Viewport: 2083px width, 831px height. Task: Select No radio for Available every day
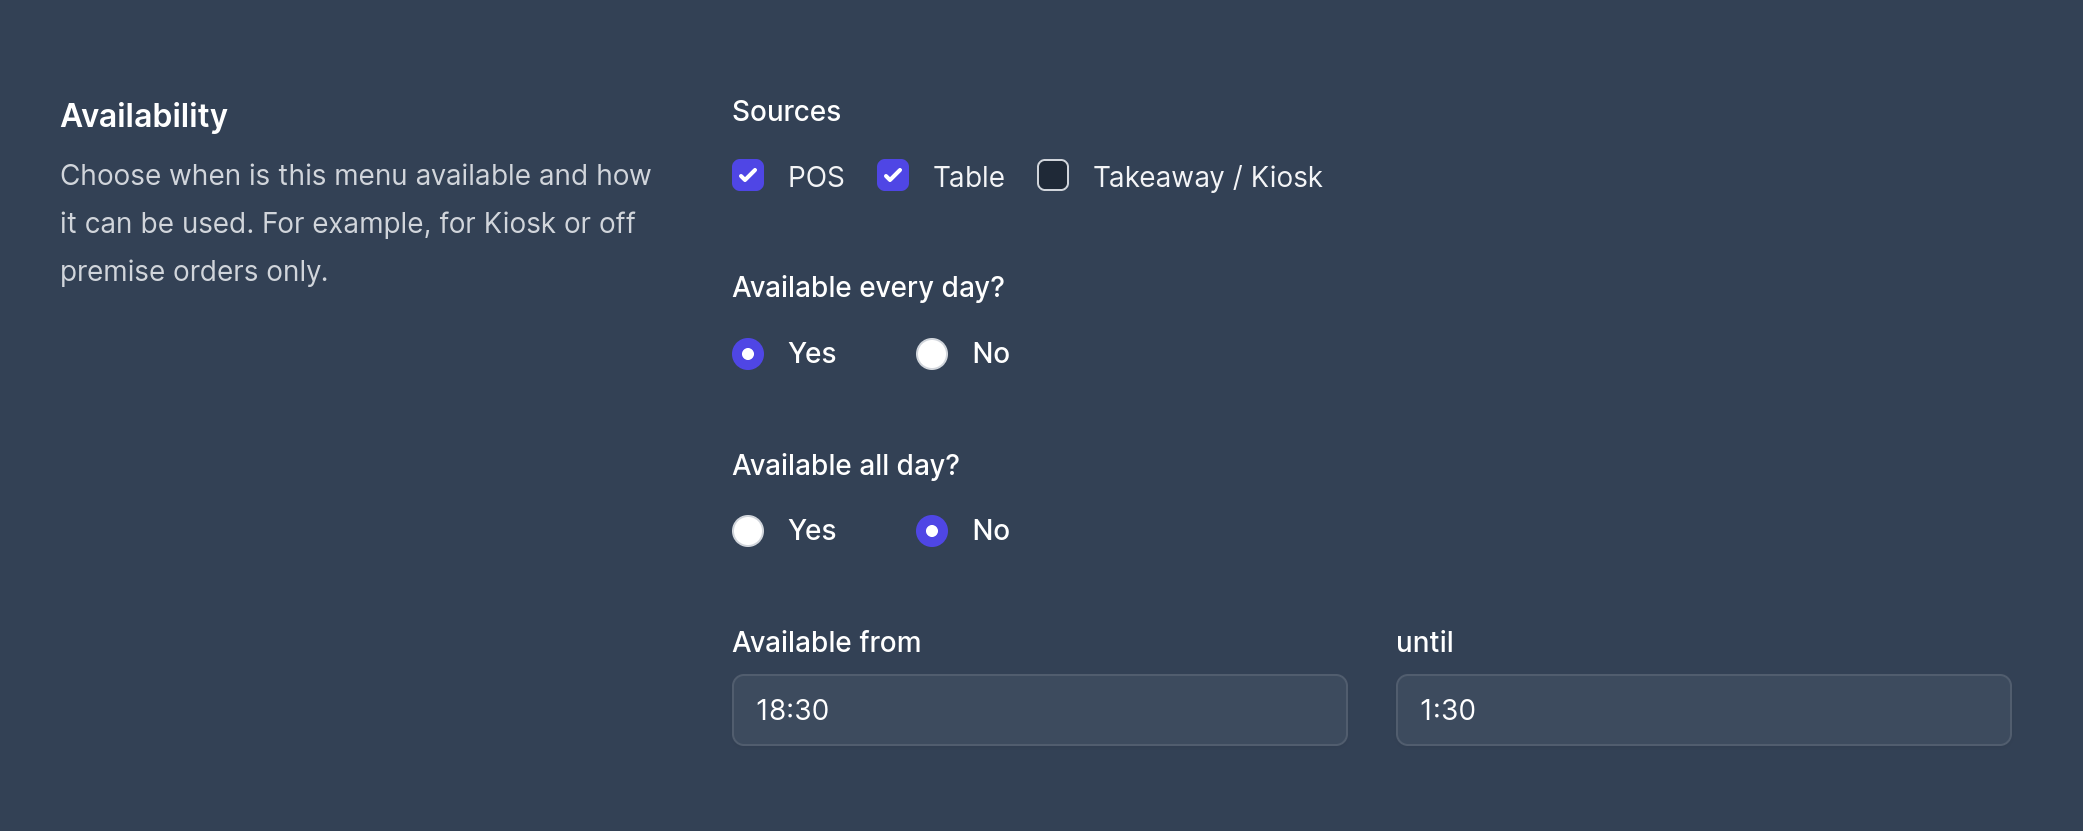coord(932,354)
